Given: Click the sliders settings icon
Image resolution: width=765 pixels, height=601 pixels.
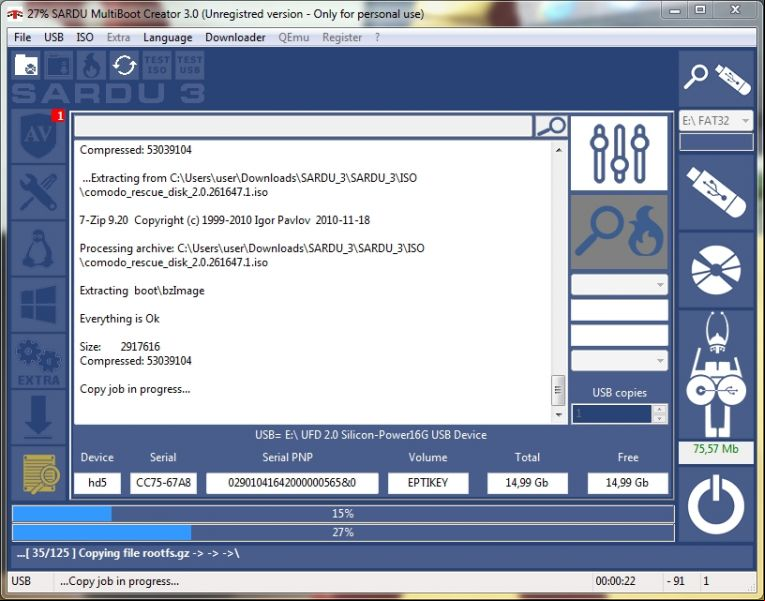Looking at the screenshot, I should [619, 153].
